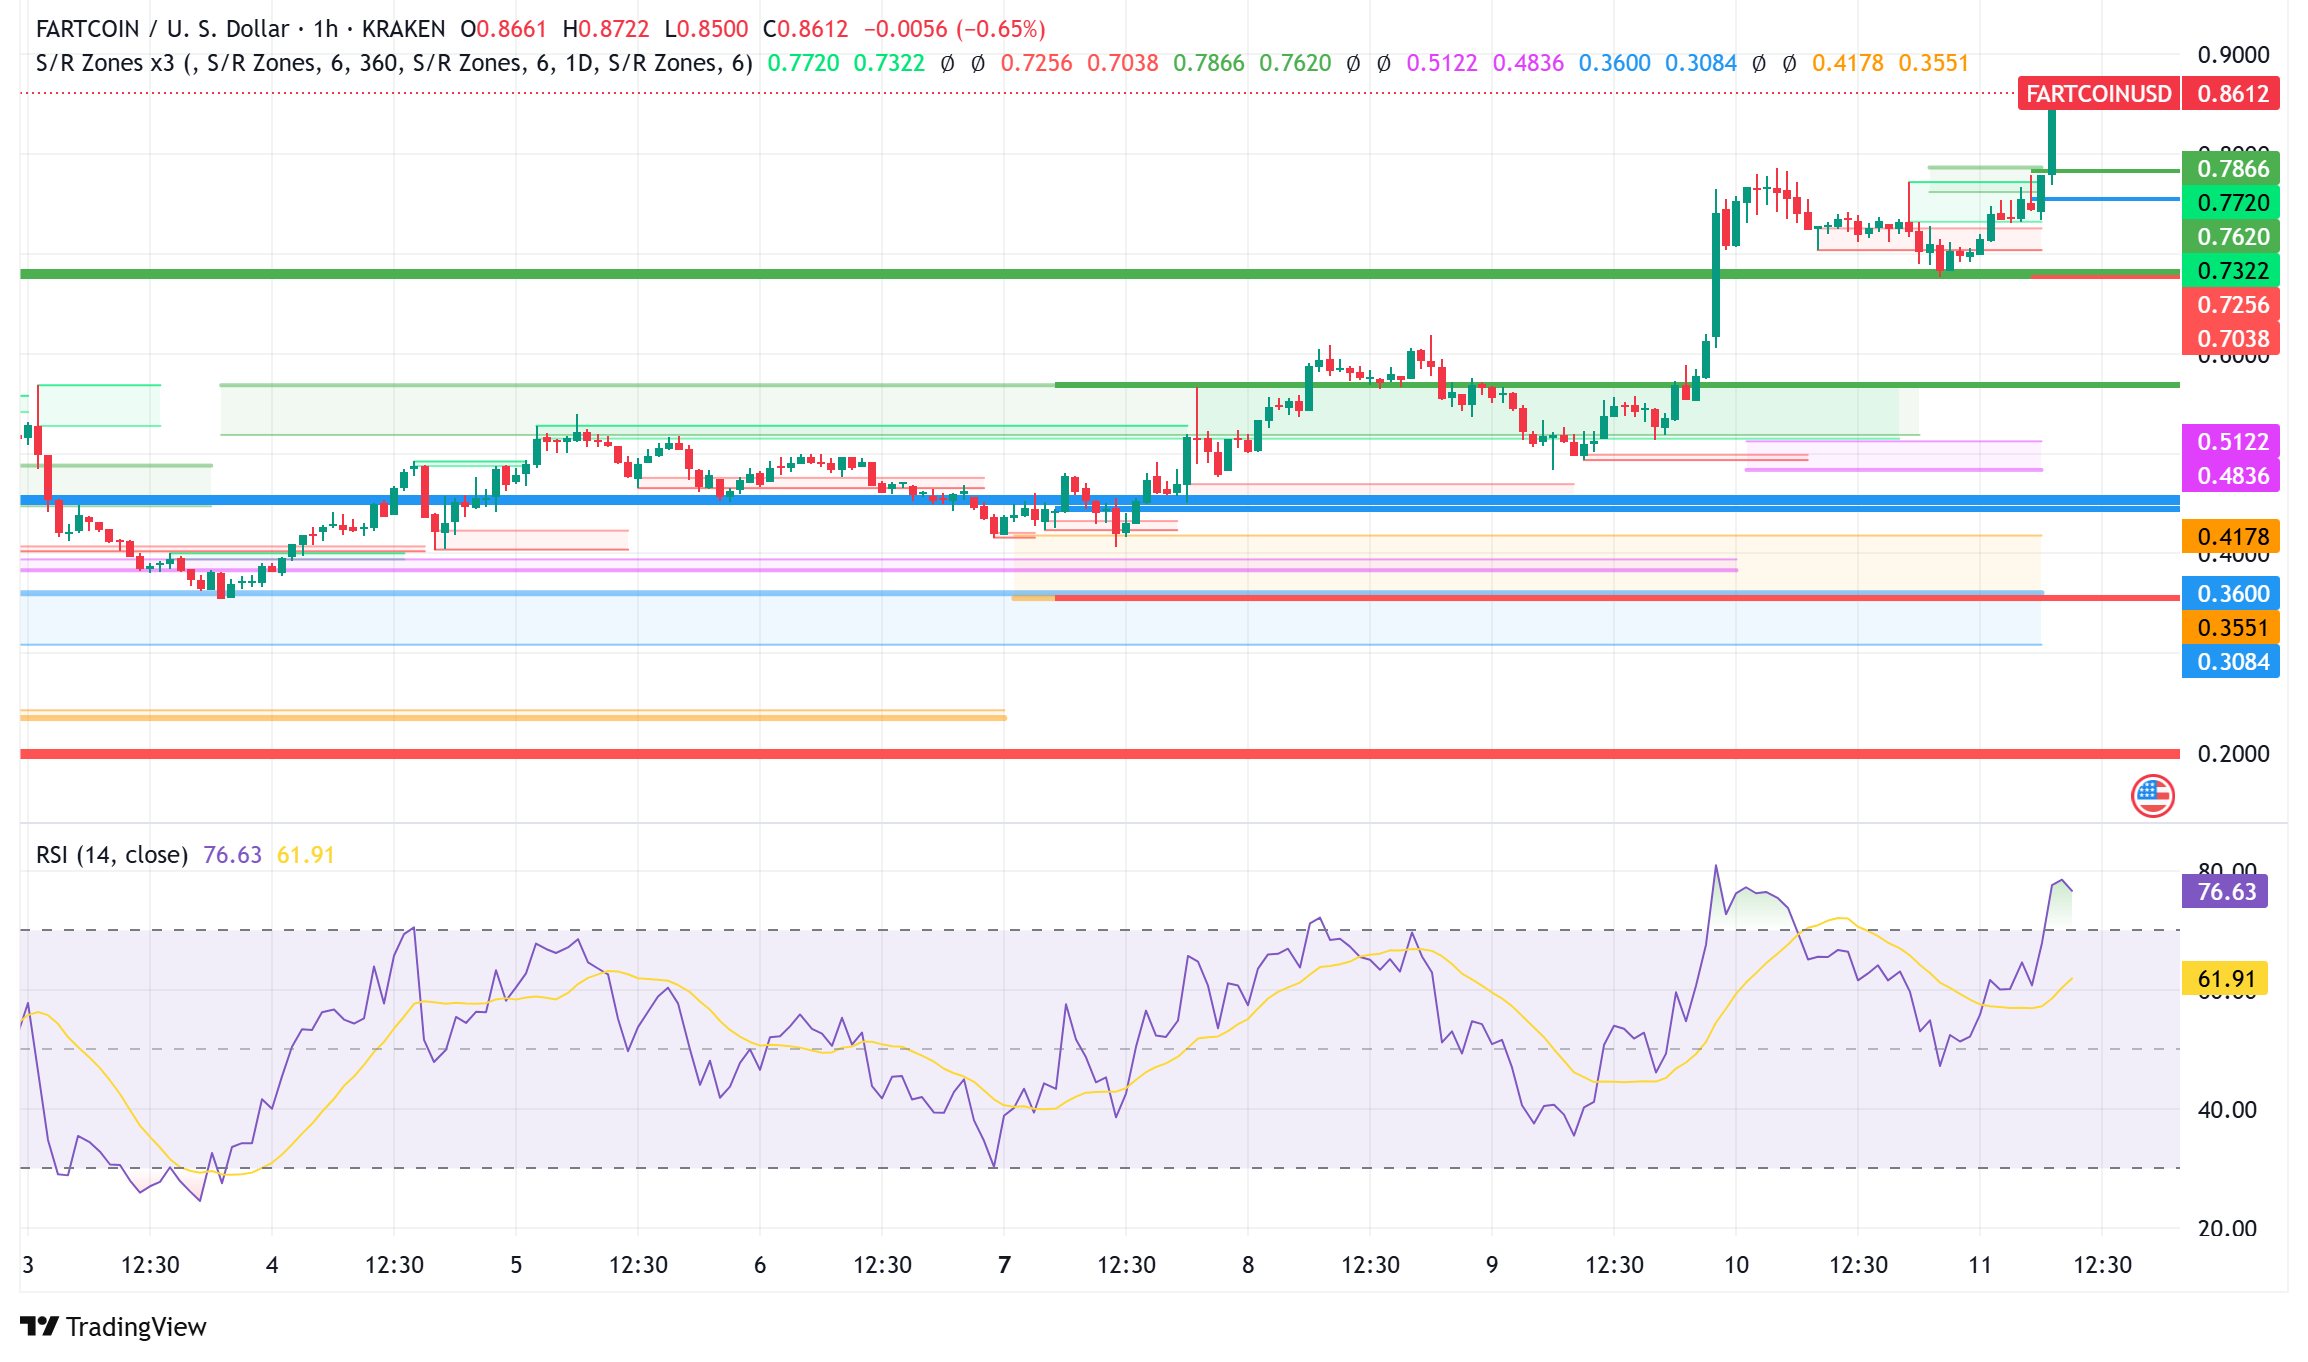
Task: Click the 0.2000 price scale value
Action: pos(2233,753)
